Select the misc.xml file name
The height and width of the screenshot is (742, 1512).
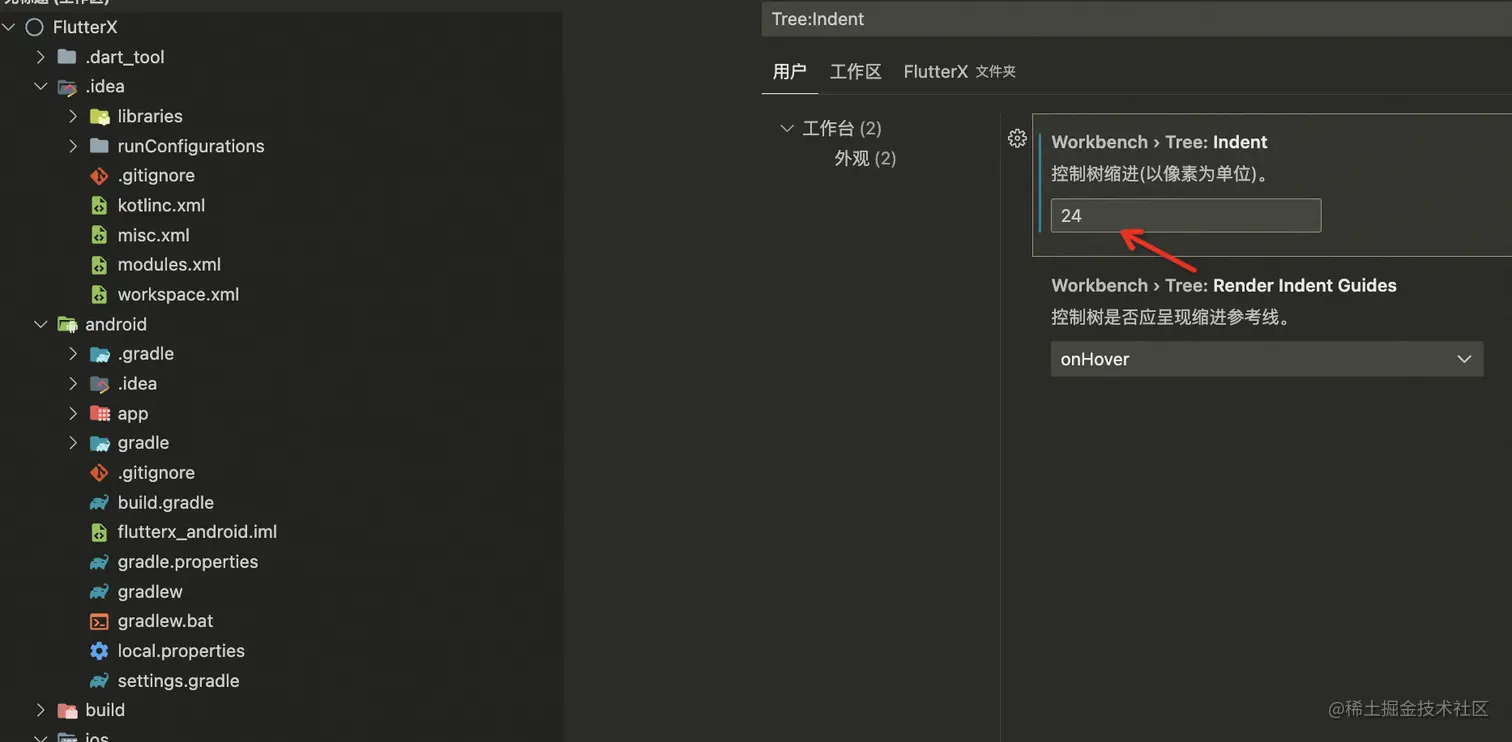click(153, 235)
